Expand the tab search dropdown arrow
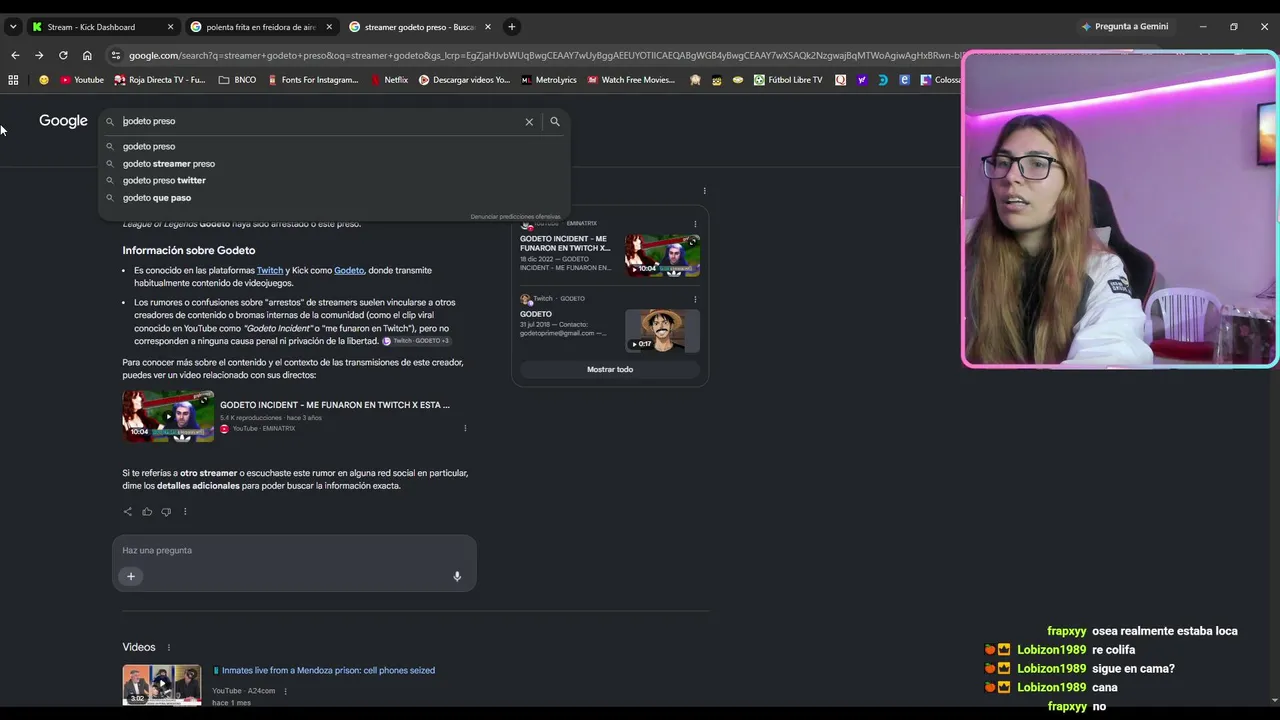The width and height of the screenshot is (1280, 720). click(x=13, y=27)
